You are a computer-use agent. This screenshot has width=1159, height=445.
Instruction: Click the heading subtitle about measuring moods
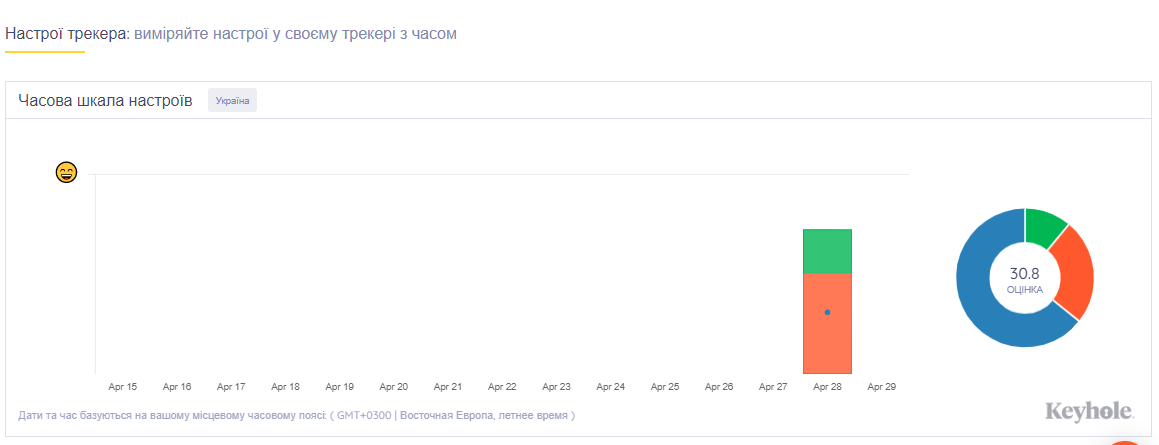(296, 34)
